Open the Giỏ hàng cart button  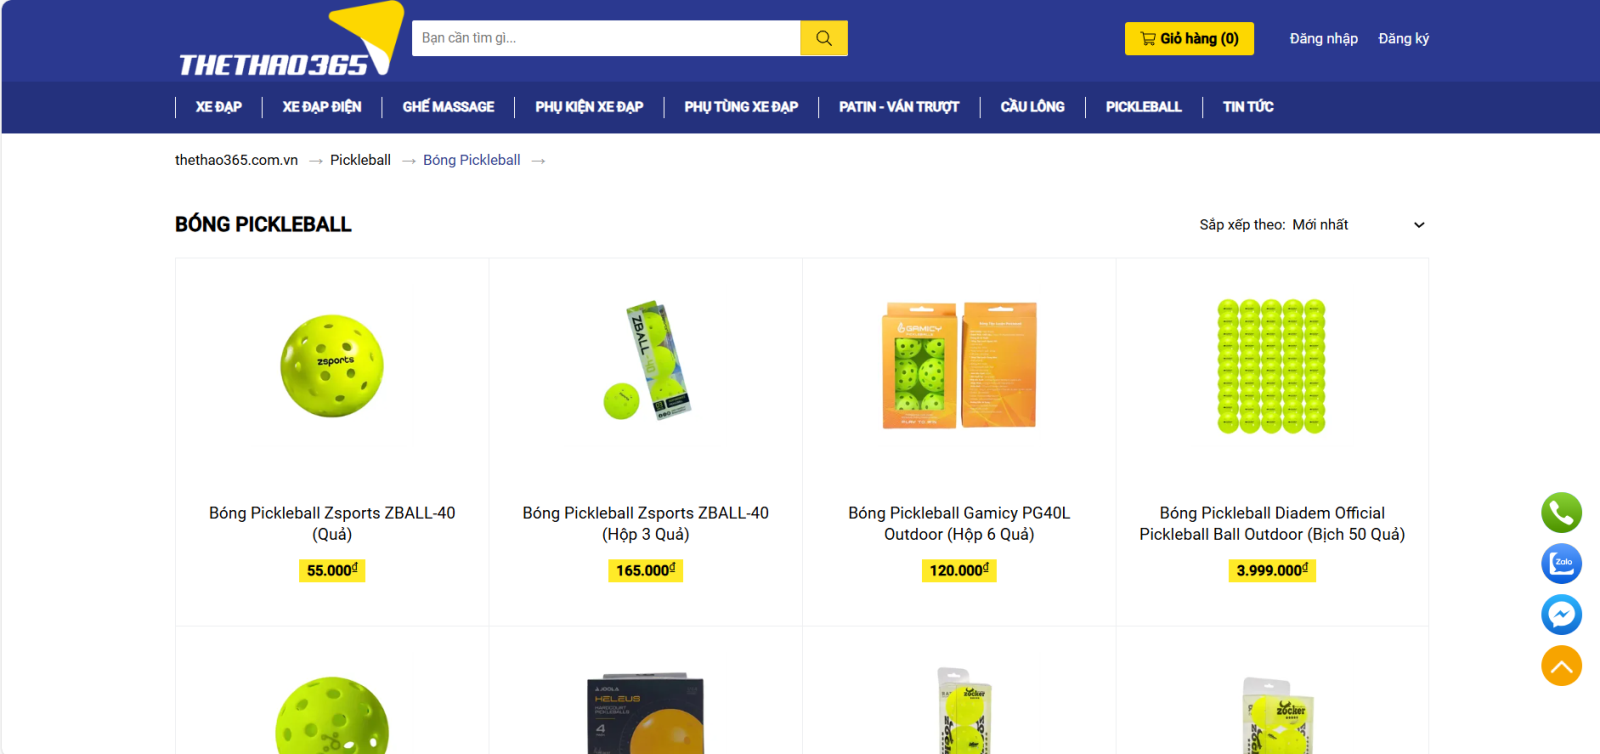(x=1189, y=39)
